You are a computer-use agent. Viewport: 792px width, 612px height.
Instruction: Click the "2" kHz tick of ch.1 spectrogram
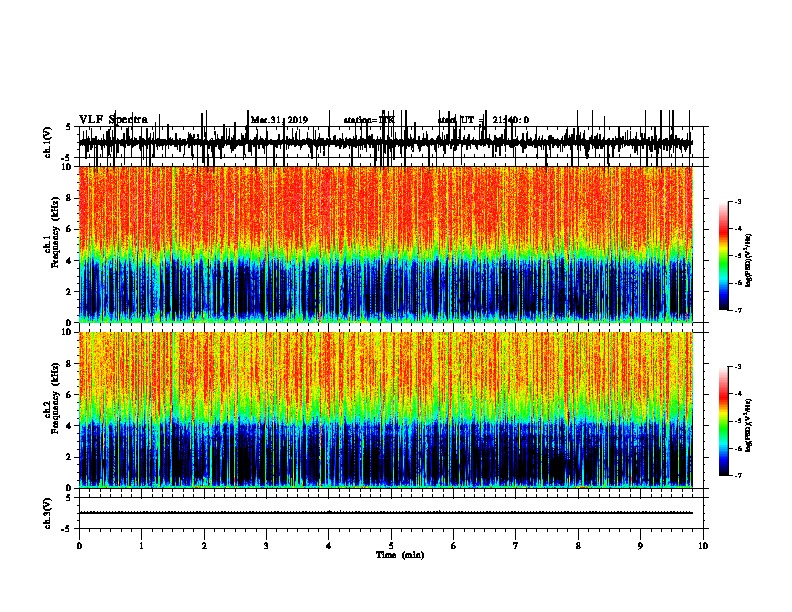(x=70, y=291)
